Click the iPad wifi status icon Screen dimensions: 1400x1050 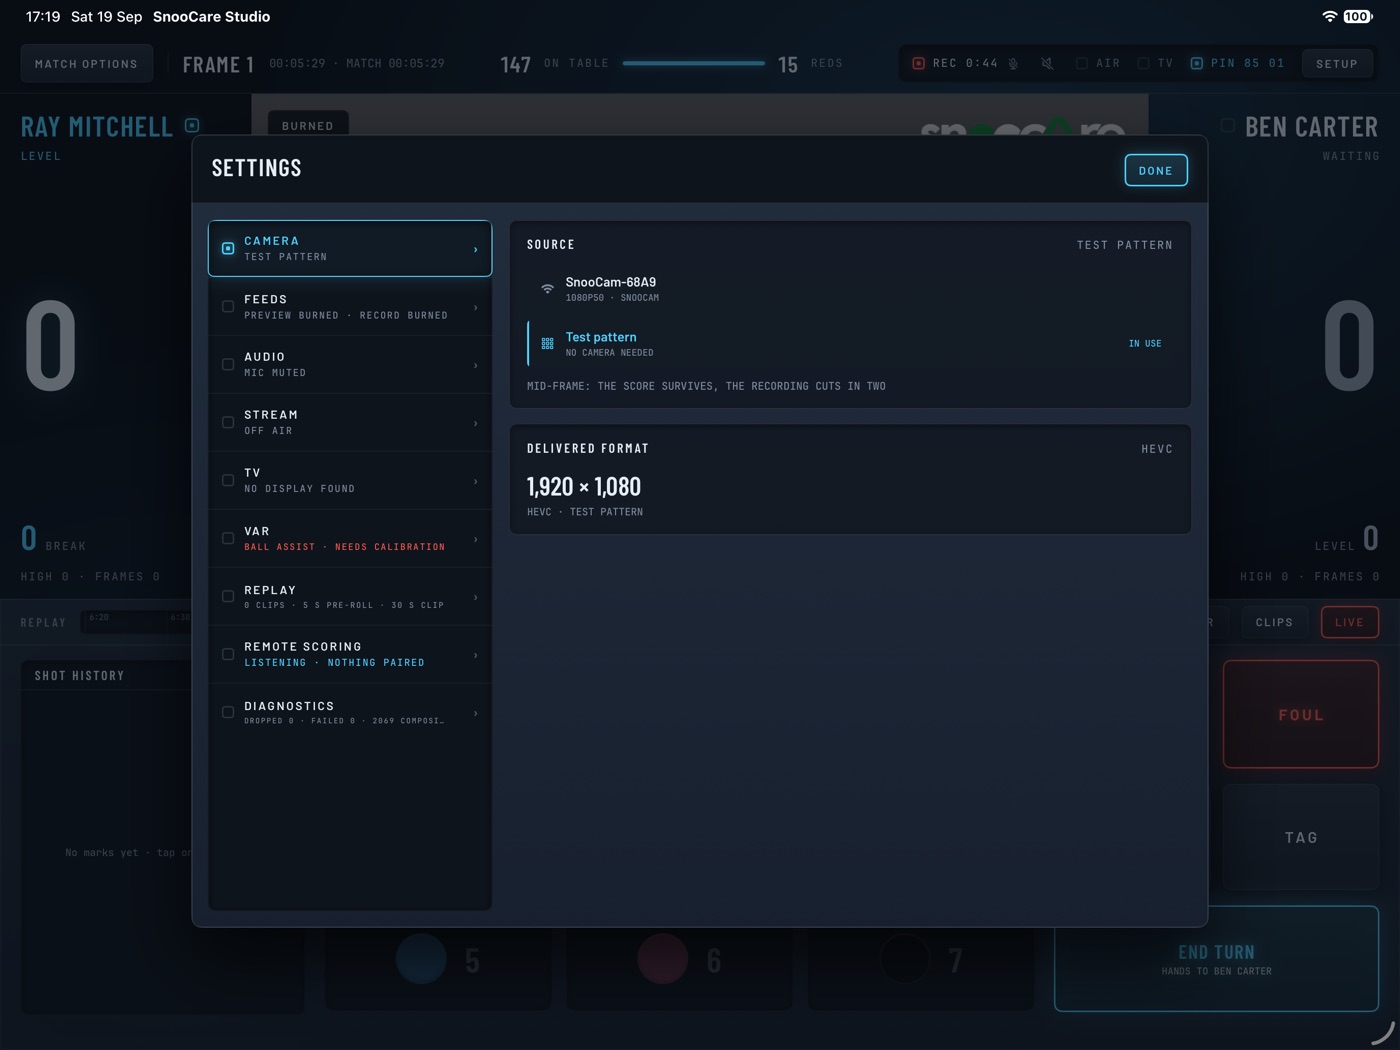(1329, 16)
